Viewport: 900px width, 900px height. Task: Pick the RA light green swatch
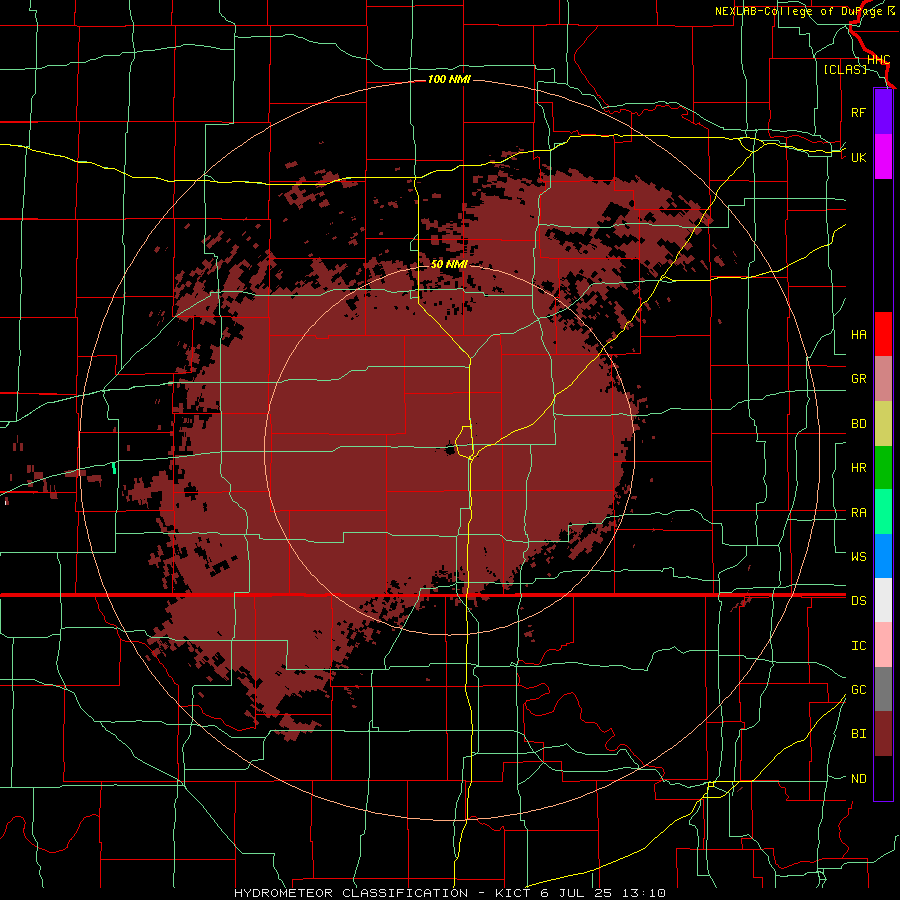click(x=883, y=511)
